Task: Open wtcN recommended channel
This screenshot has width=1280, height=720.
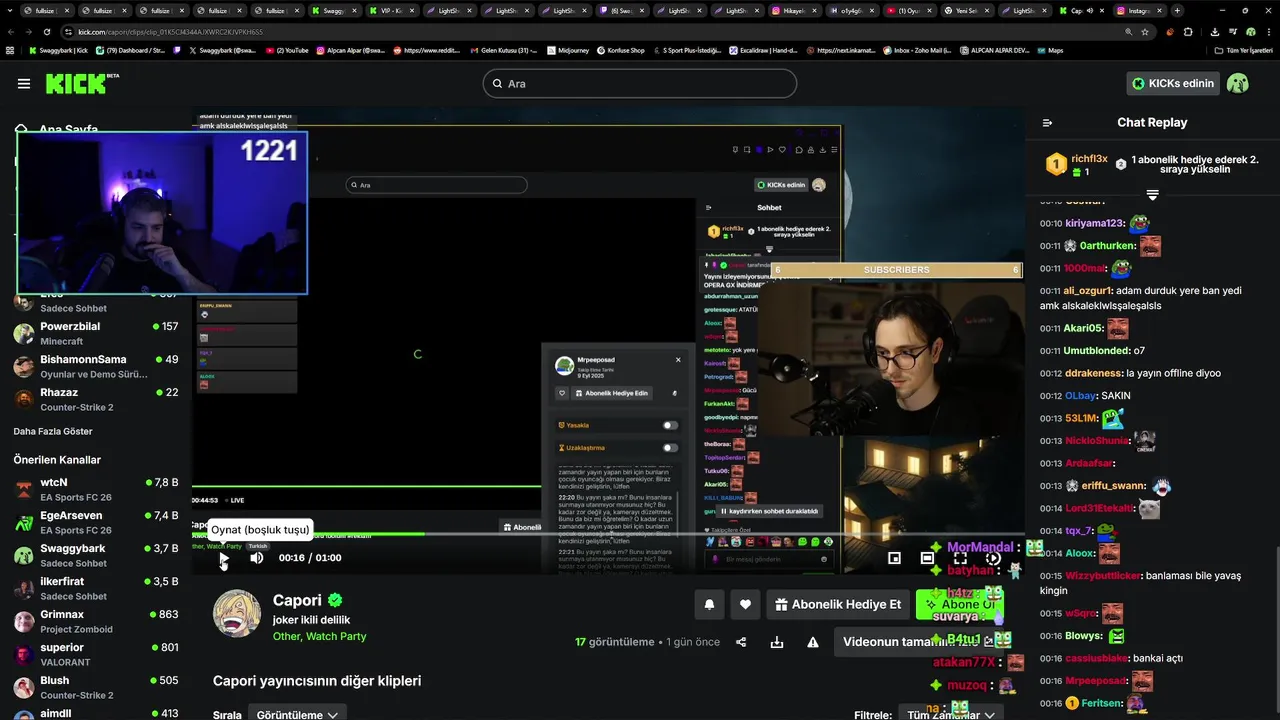Action: point(95,489)
